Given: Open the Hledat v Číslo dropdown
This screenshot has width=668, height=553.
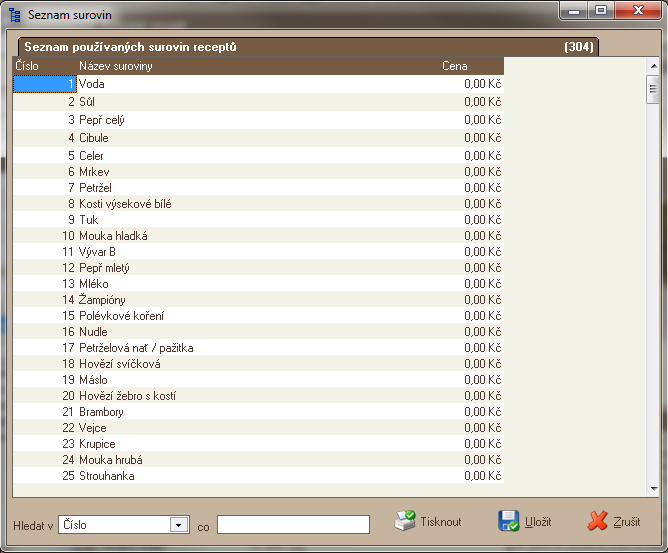Looking at the screenshot, I should [x=179, y=524].
